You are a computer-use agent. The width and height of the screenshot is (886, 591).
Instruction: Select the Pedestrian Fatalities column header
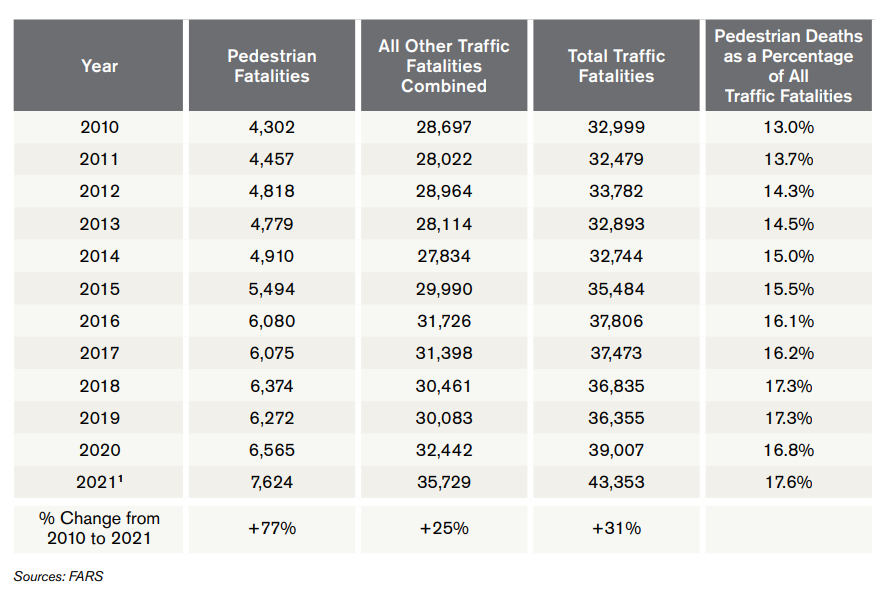pos(272,66)
